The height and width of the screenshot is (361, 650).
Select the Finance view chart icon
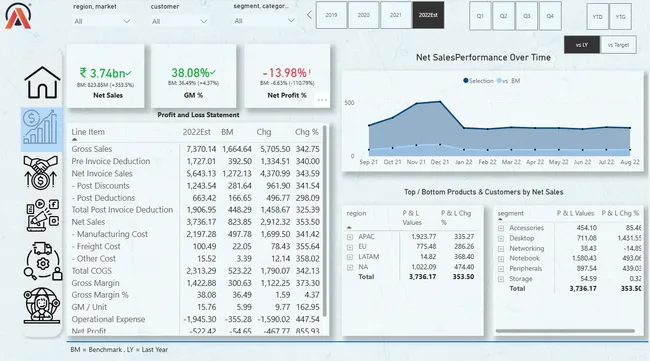click(41, 129)
